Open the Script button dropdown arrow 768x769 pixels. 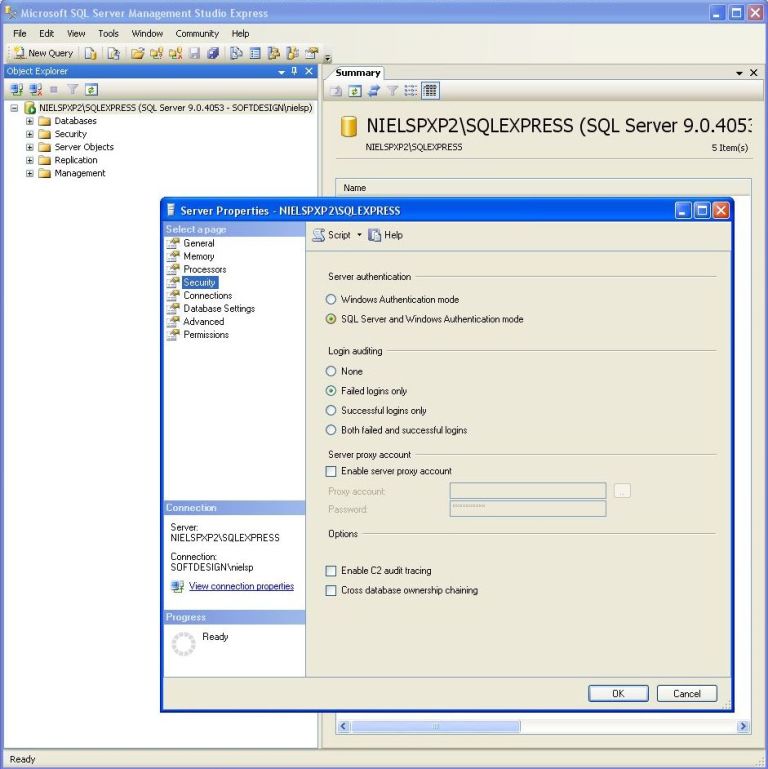[359, 235]
